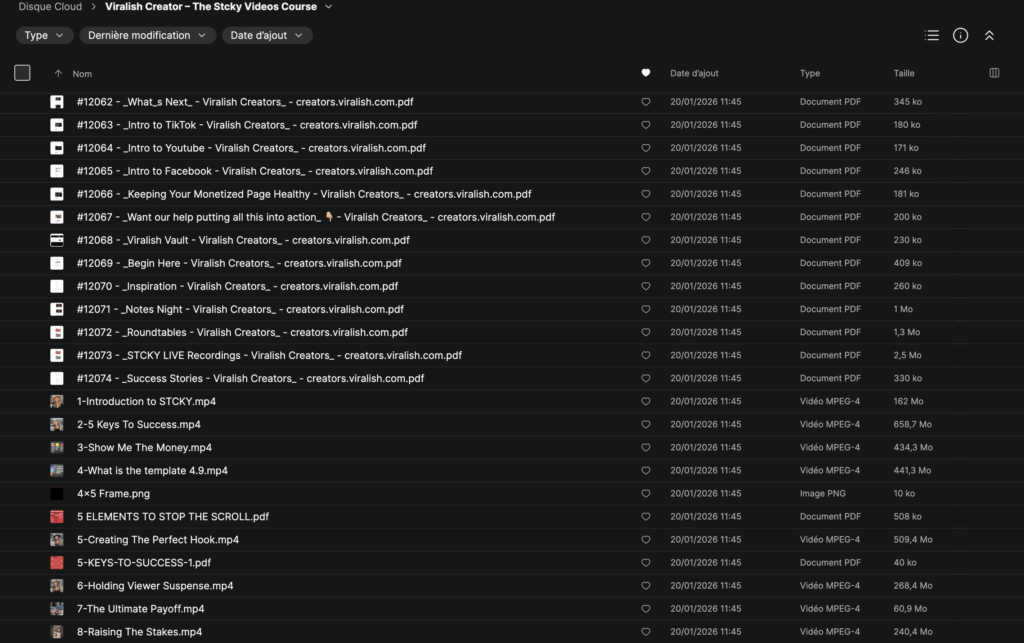Switch to list view layout icon
The width and height of the screenshot is (1024, 643).
tap(932, 35)
